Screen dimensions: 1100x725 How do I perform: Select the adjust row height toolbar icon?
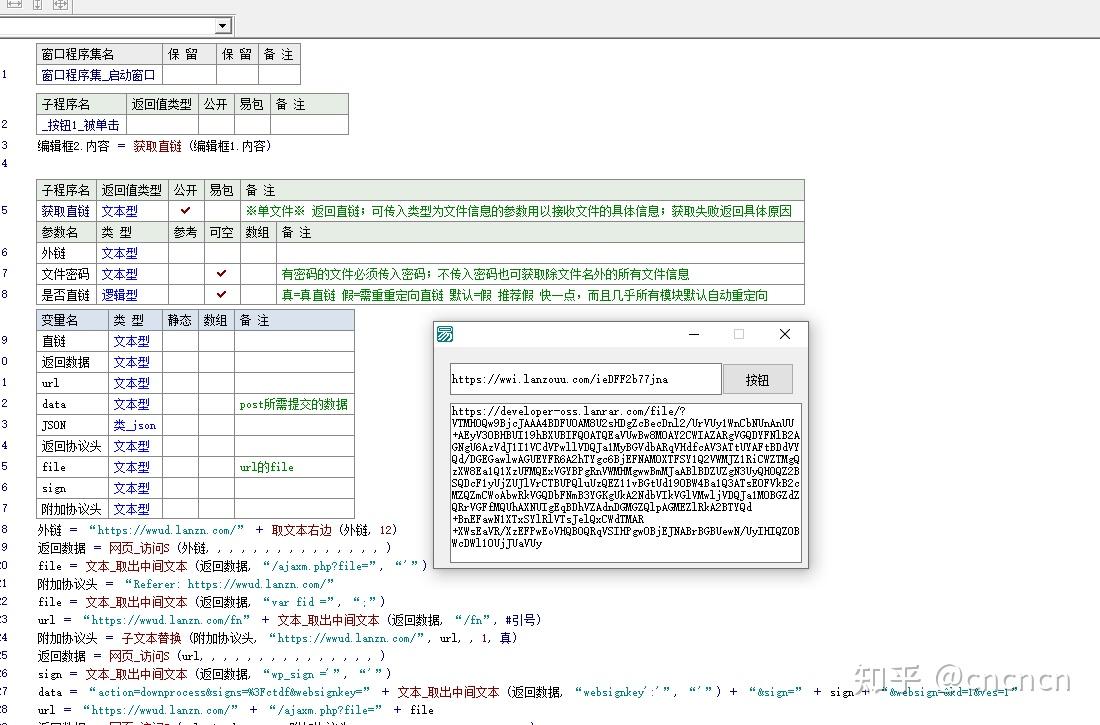point(37,5)
